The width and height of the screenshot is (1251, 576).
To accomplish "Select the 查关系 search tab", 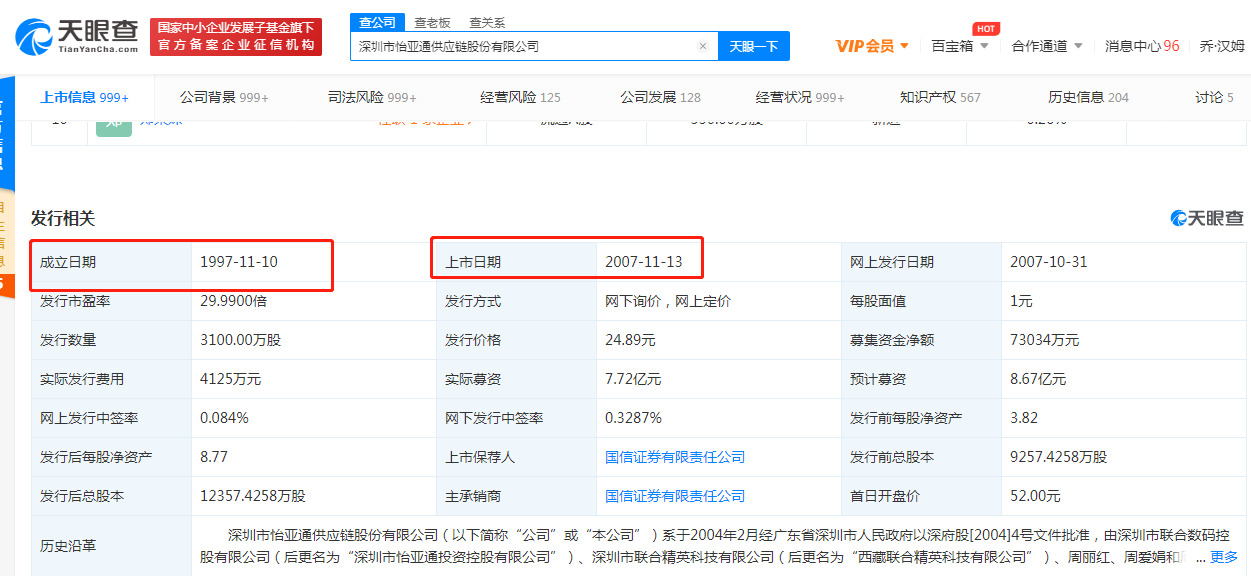I will [x=487, y=22].
